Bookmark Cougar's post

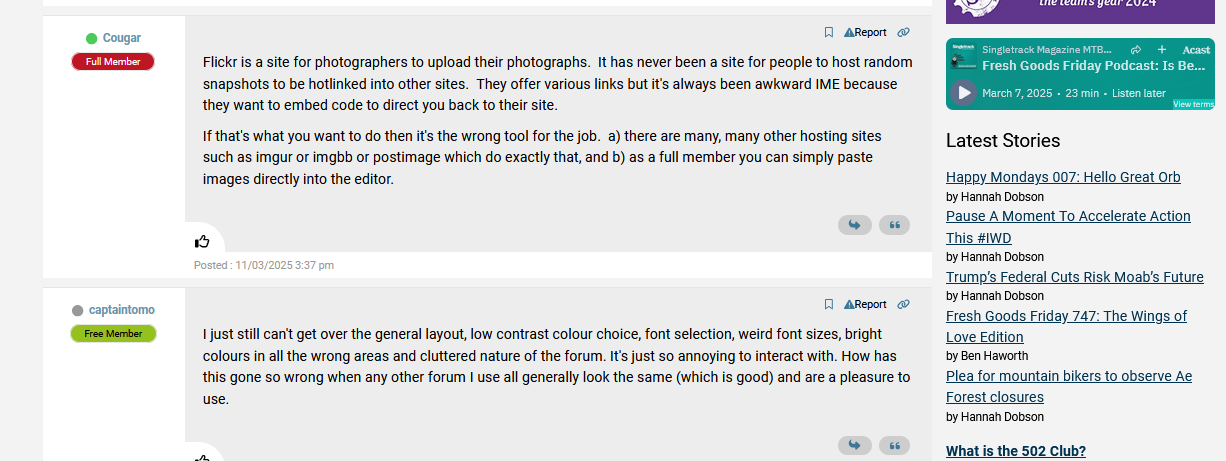(x=828, y=32)
